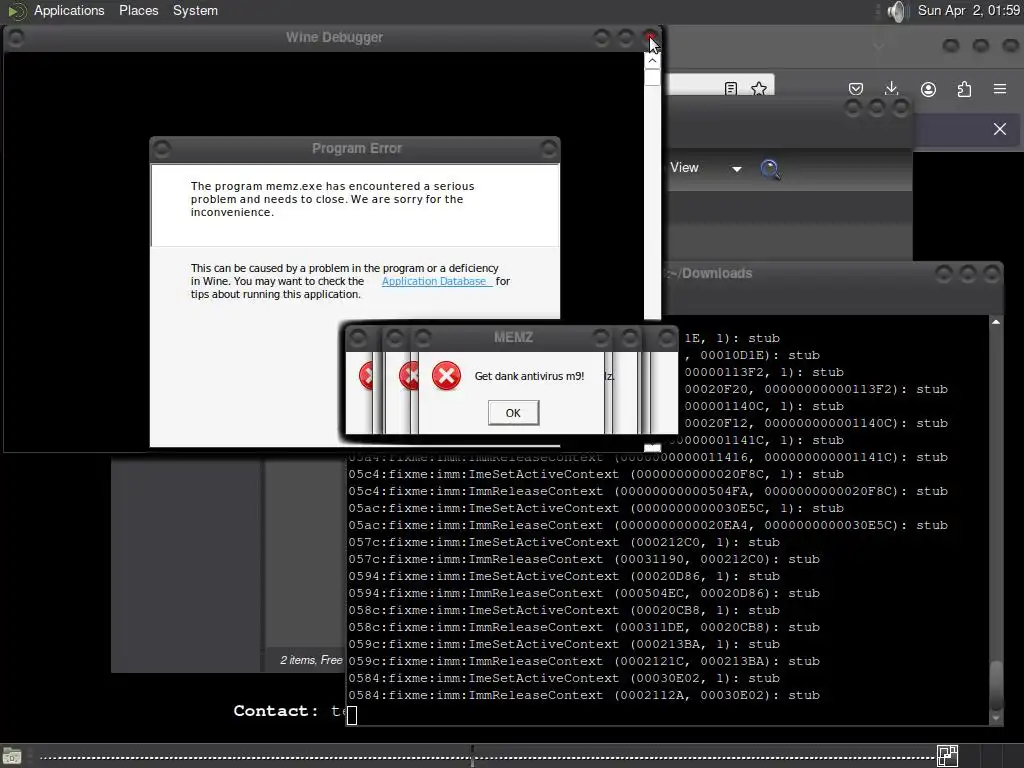Screen dimensions: 1024x768
Task: Click the terminal scrollbar down arrow
Action: (x=996, y=718)
